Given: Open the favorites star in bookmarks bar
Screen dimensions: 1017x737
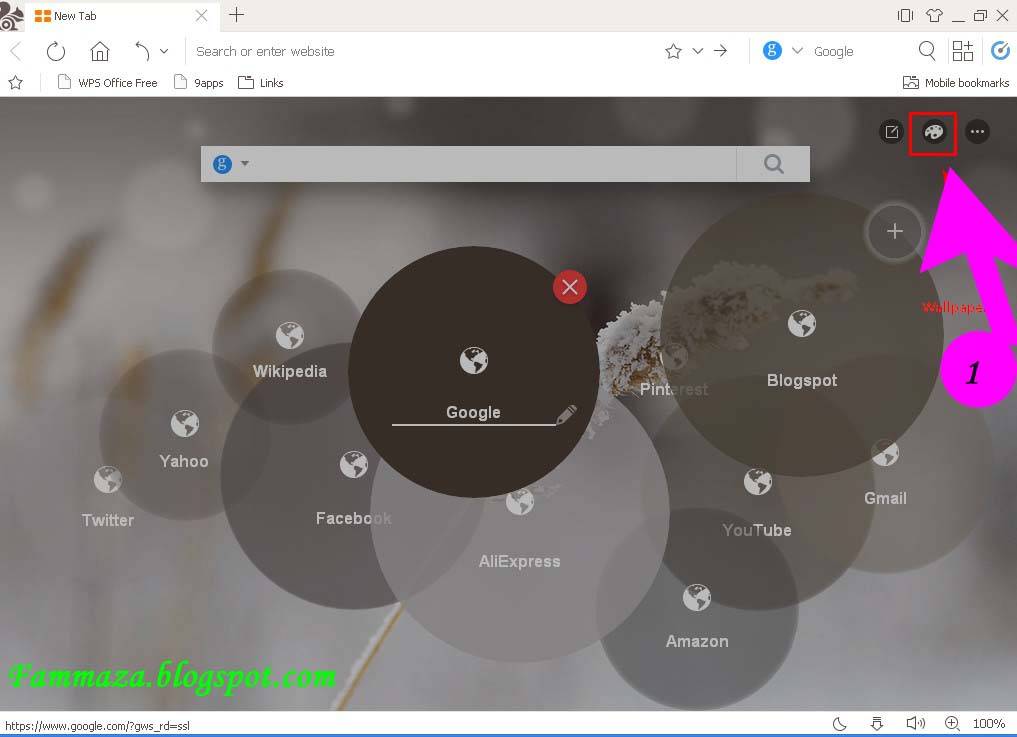Looking at the screenshot, I should 16,82.
